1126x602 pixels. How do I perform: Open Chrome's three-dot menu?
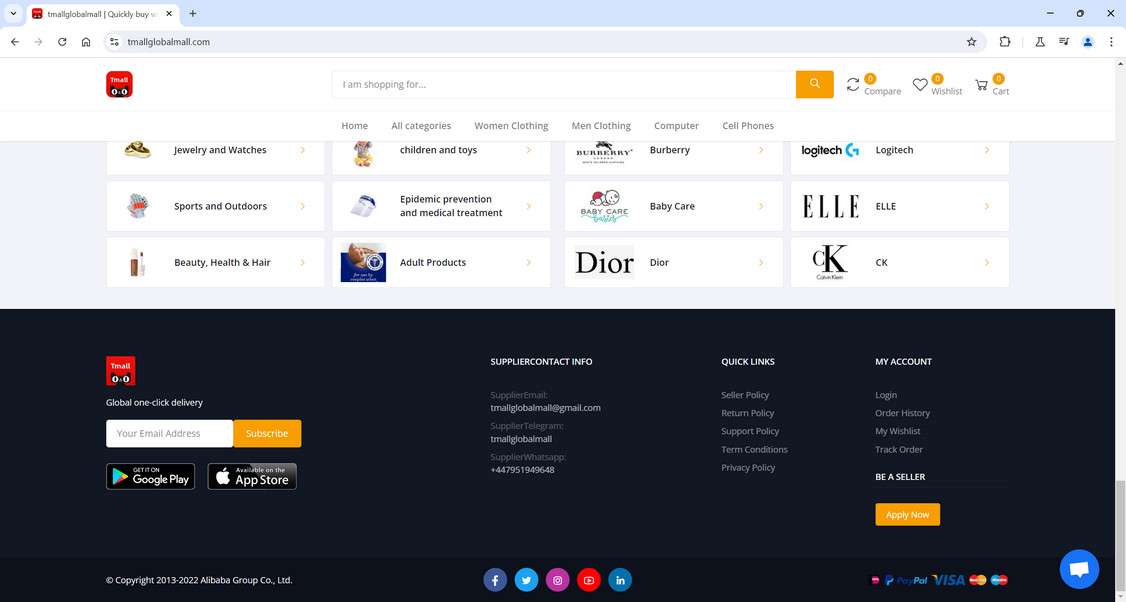1111,42
